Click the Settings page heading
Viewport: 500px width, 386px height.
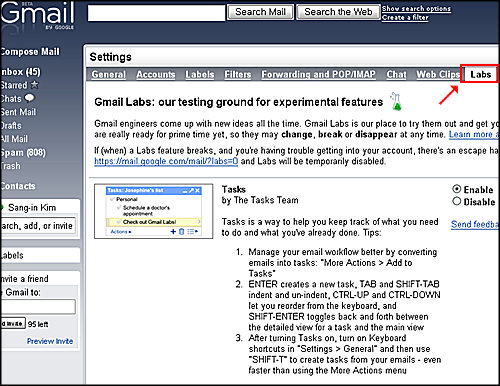(x=111, y=57)
